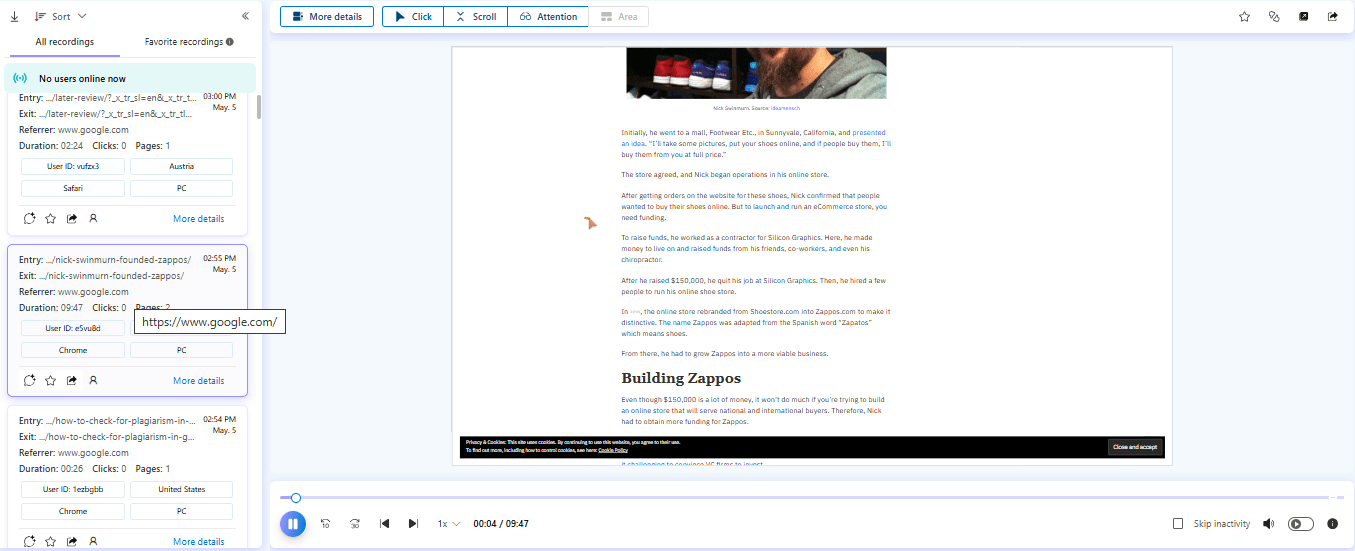Click the top-right star favorite icon
Image resolution: width=1355 pixels, height=551 pixels.
click(x=1245, y=17)
